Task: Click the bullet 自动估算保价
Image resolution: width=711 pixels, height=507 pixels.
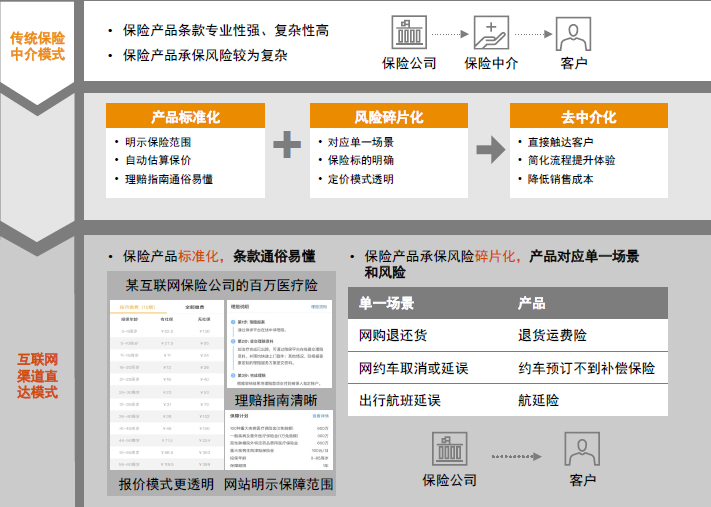Action: click(158, 160)
